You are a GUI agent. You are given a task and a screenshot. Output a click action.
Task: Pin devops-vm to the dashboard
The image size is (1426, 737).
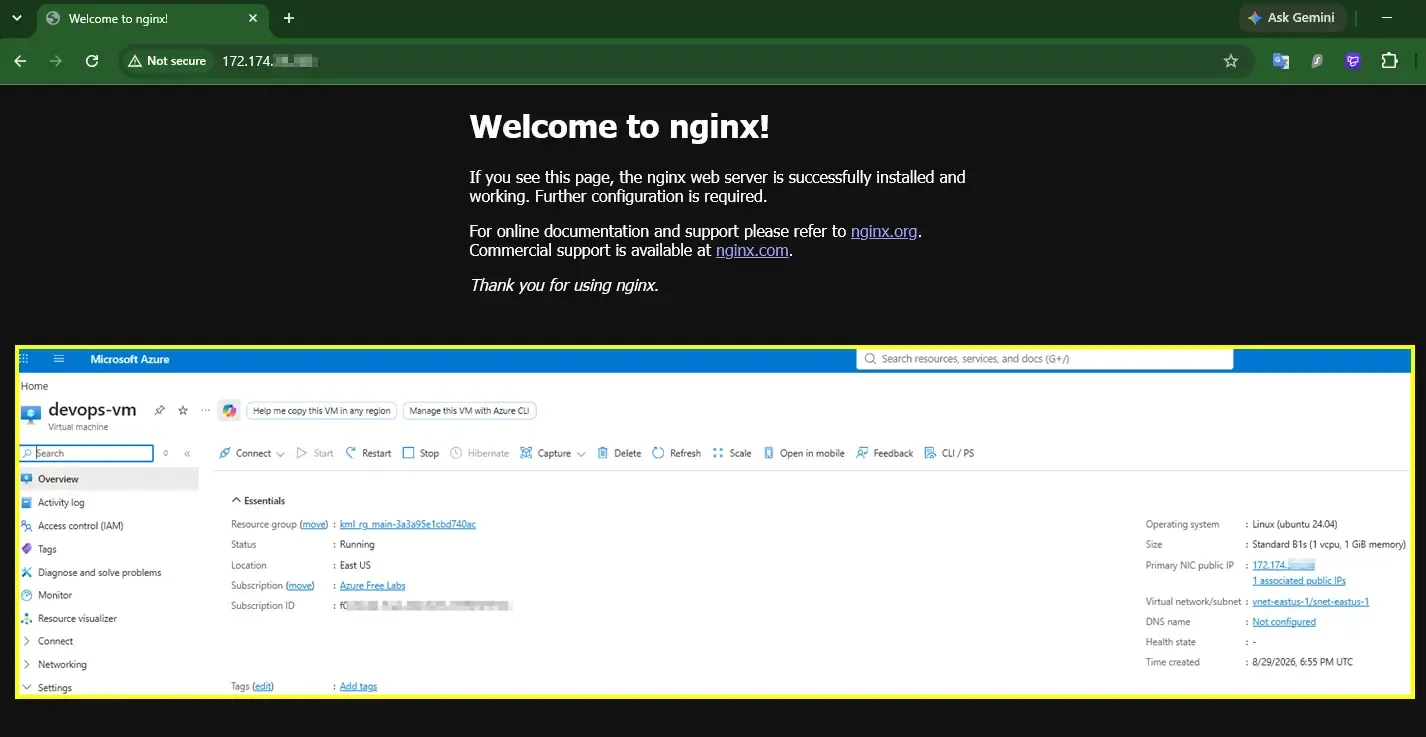coord(159,410)
